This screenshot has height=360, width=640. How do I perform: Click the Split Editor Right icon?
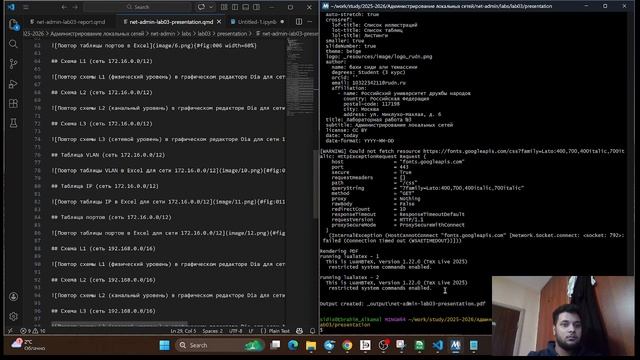[x=299, y=22]
